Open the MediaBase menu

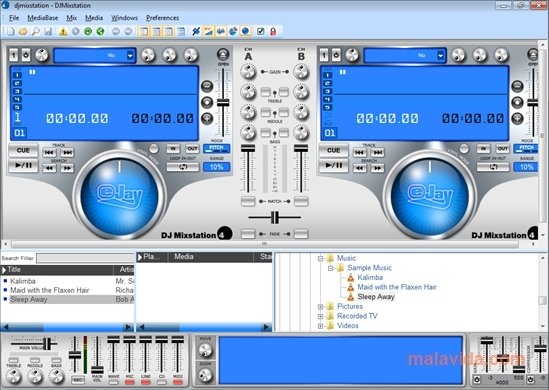tap(43, 18)
